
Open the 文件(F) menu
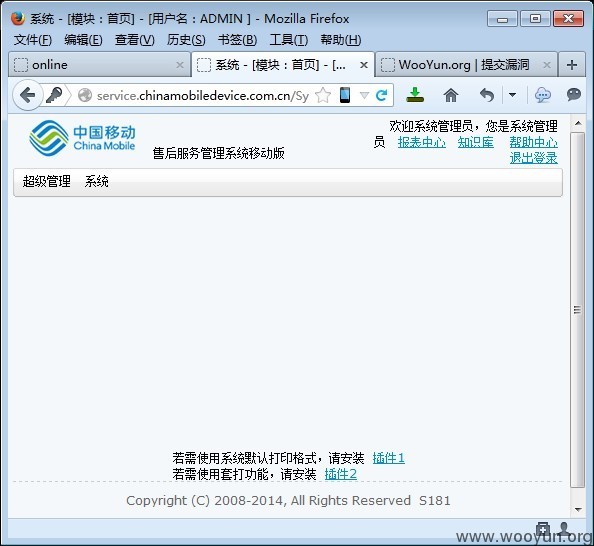click(33, 39)
